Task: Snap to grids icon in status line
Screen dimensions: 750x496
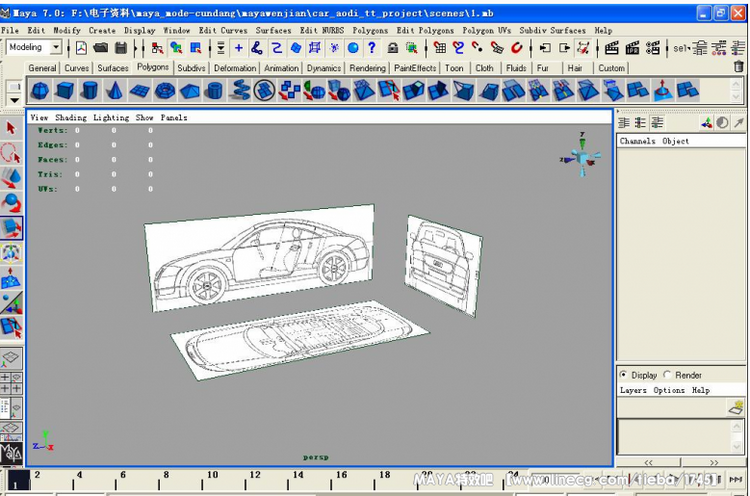Action: (x=440, y=48)
